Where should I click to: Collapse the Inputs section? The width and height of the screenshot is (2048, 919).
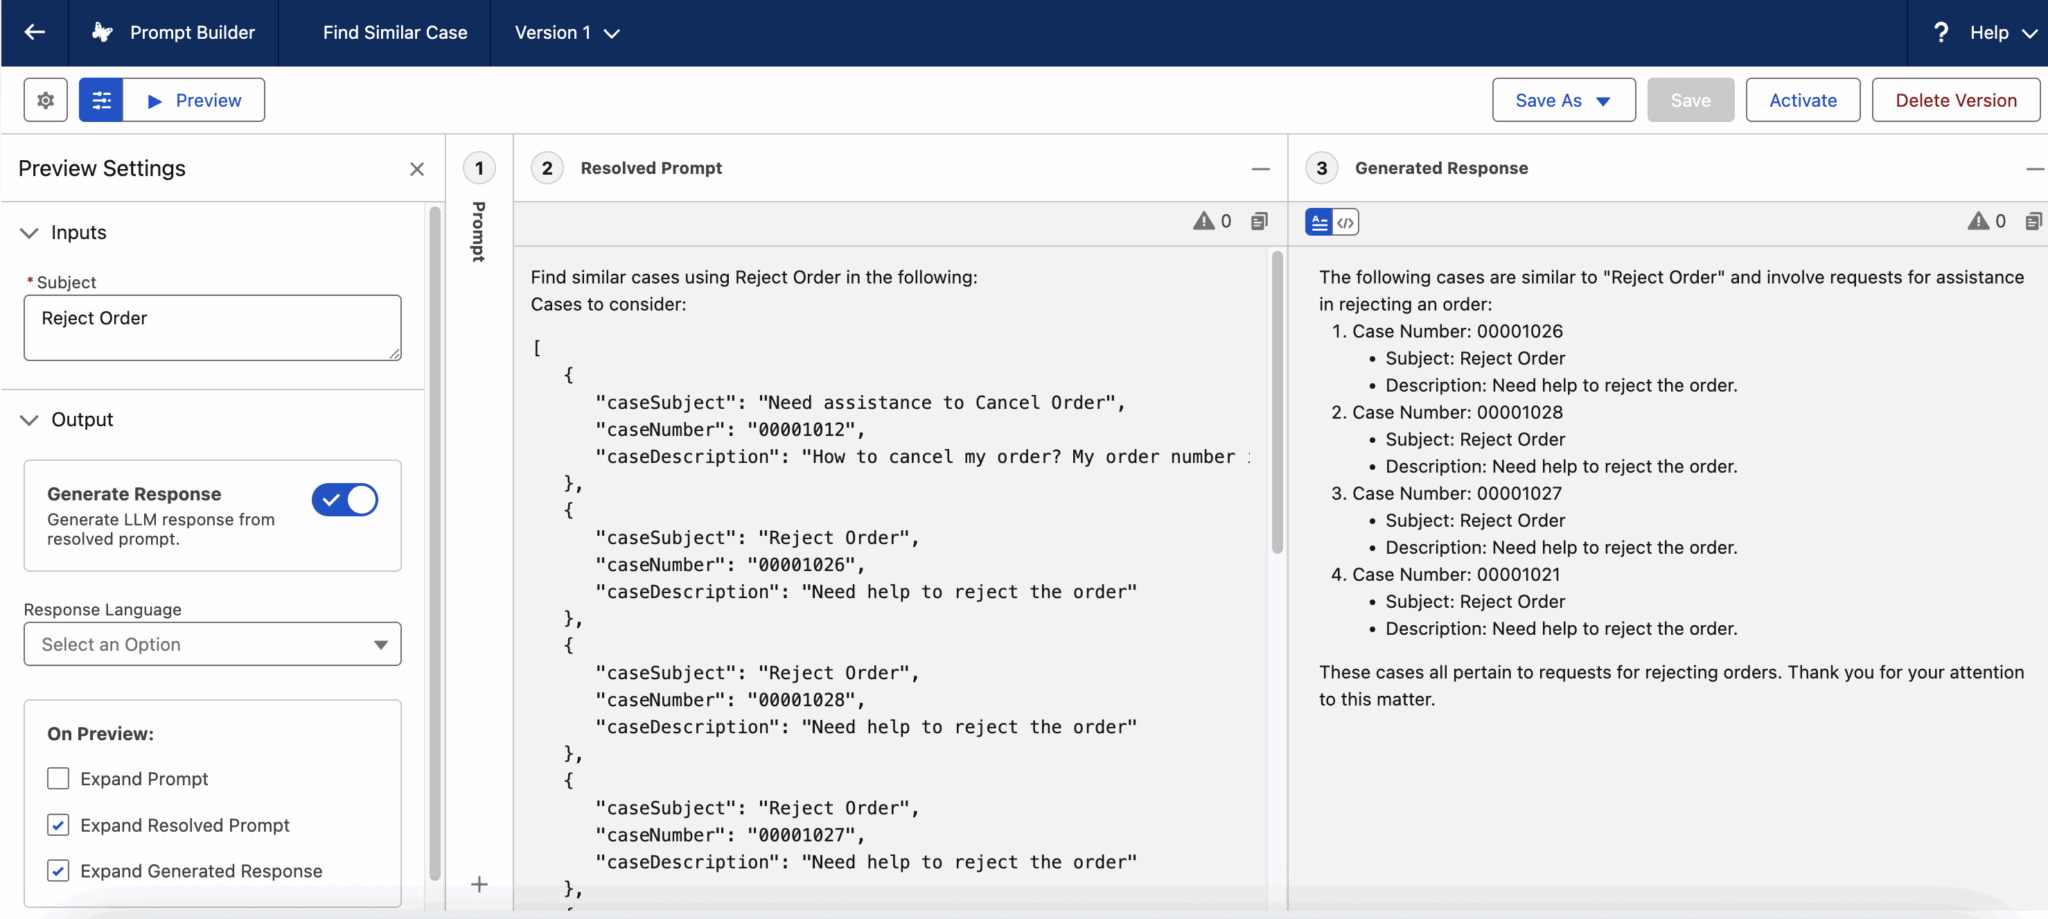(29, 232)
